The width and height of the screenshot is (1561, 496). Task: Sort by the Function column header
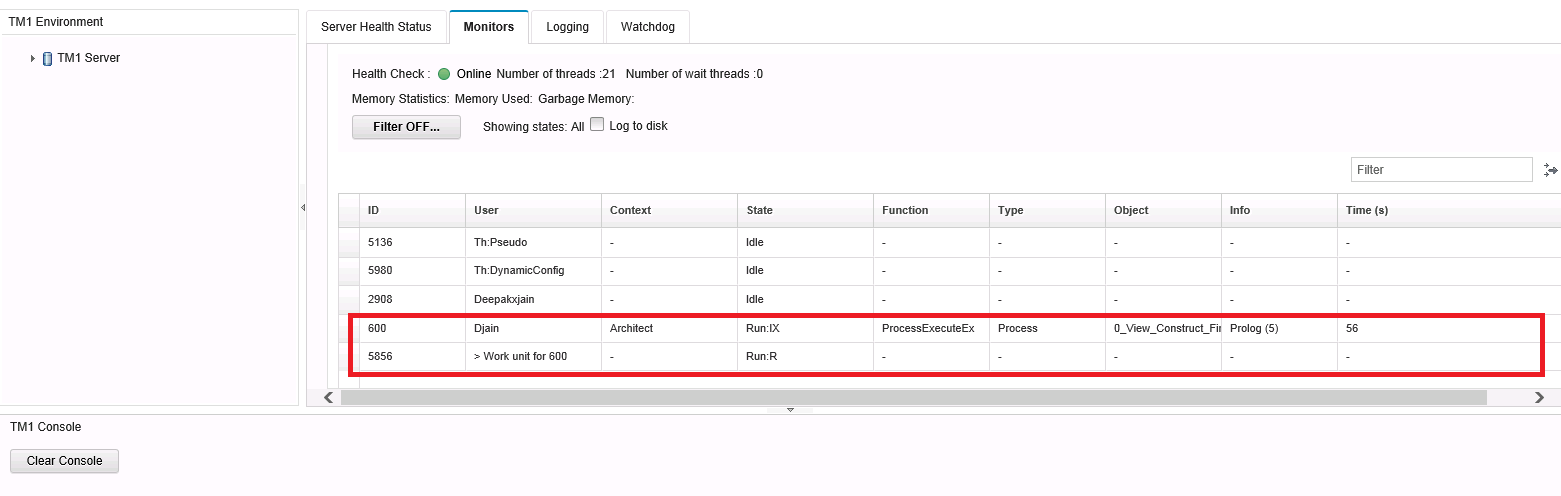coord(932,211)
